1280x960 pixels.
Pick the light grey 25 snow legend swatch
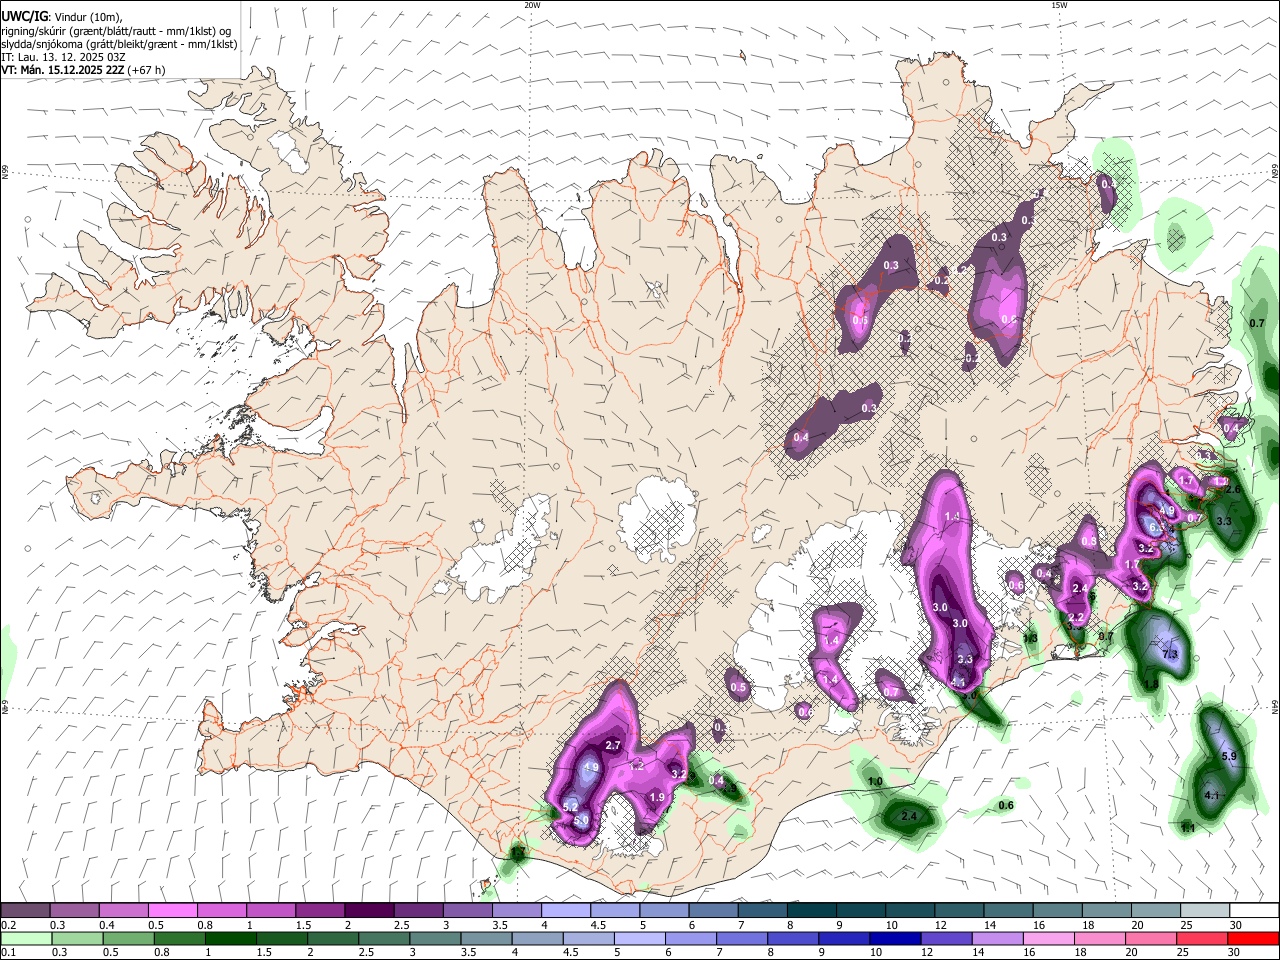1205,910
